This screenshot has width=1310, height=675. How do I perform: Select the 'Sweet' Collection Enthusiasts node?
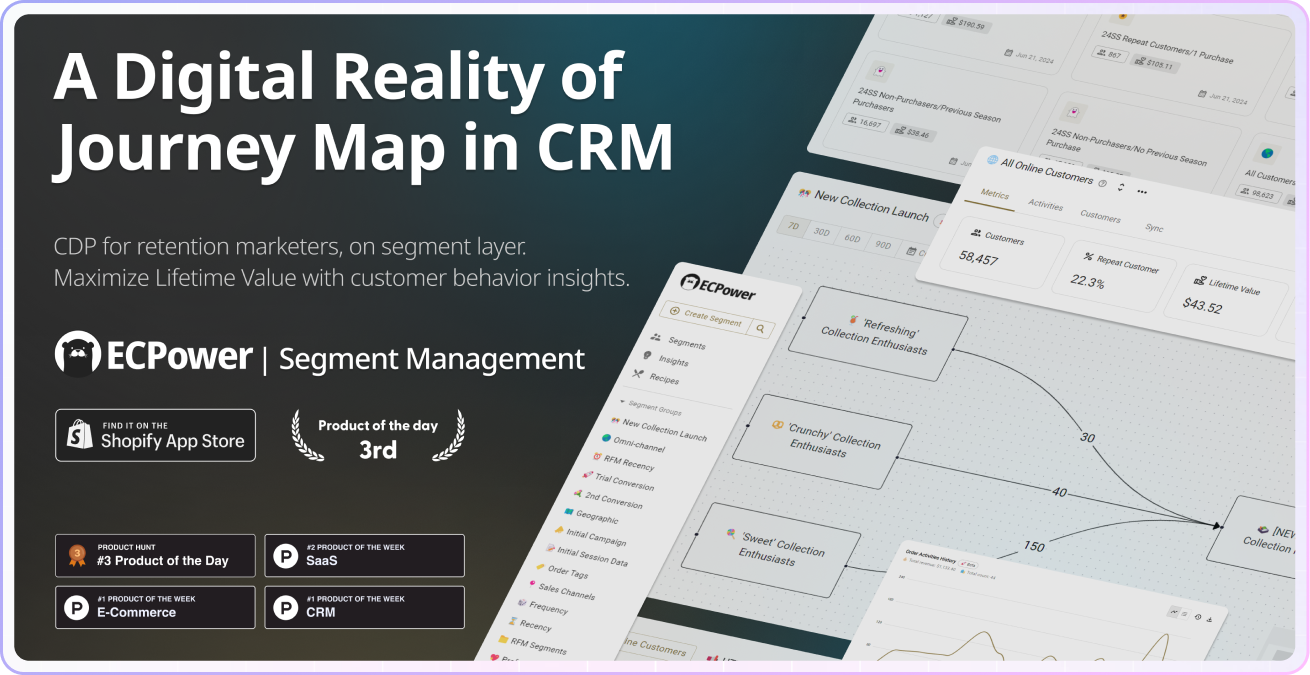tap(771, 548)
